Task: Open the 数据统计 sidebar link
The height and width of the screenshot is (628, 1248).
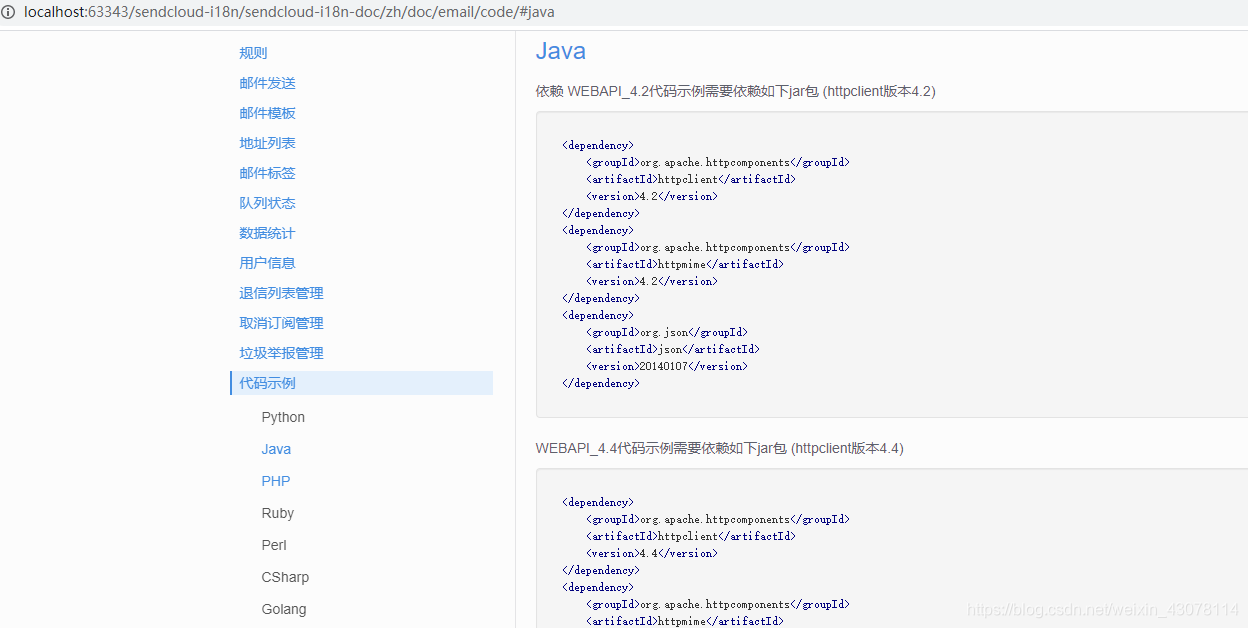Action: pyautogui.click(x=267, y=233)
